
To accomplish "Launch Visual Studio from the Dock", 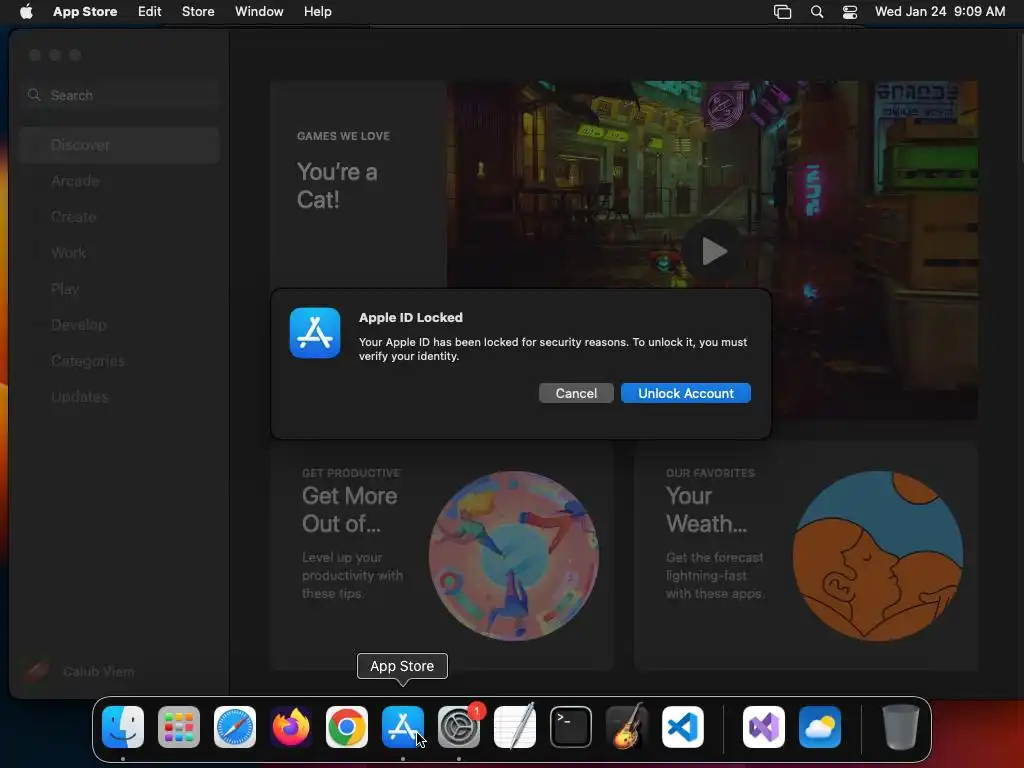I will coord(764,727).
